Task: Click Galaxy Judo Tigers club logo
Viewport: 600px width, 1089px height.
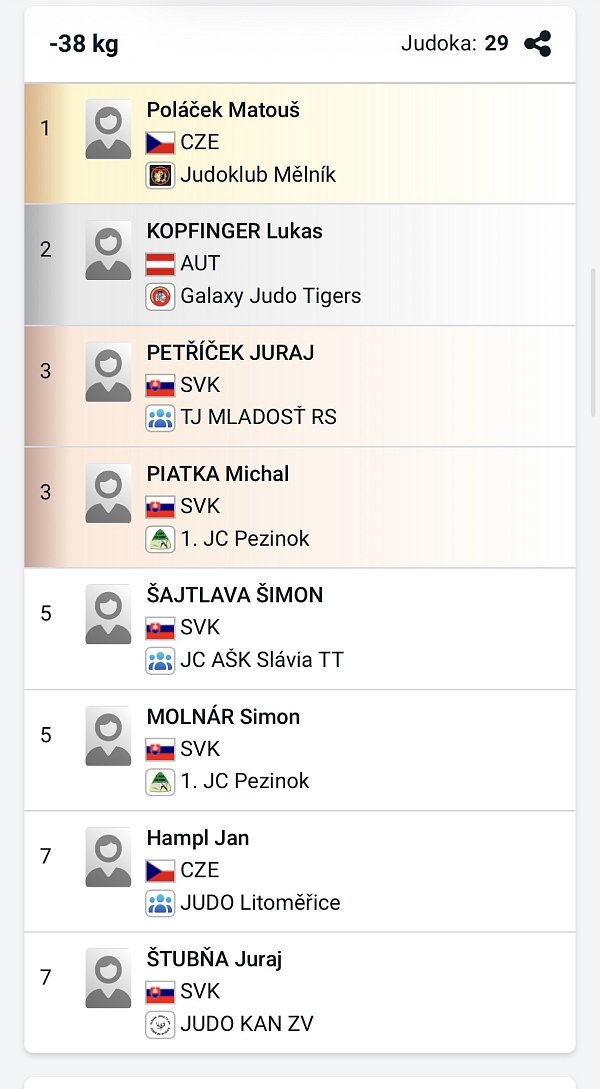Action: [x=160, y=296]
